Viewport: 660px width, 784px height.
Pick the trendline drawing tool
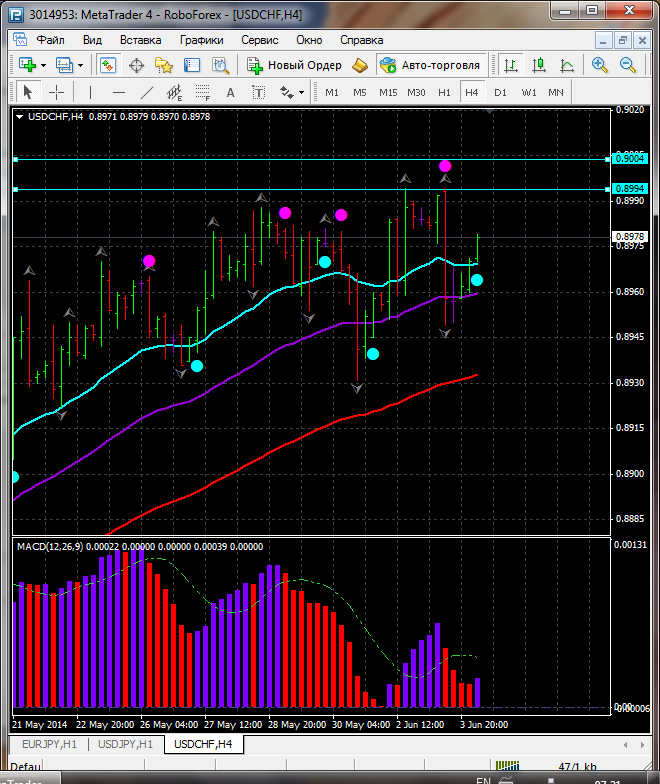point(147,92)
